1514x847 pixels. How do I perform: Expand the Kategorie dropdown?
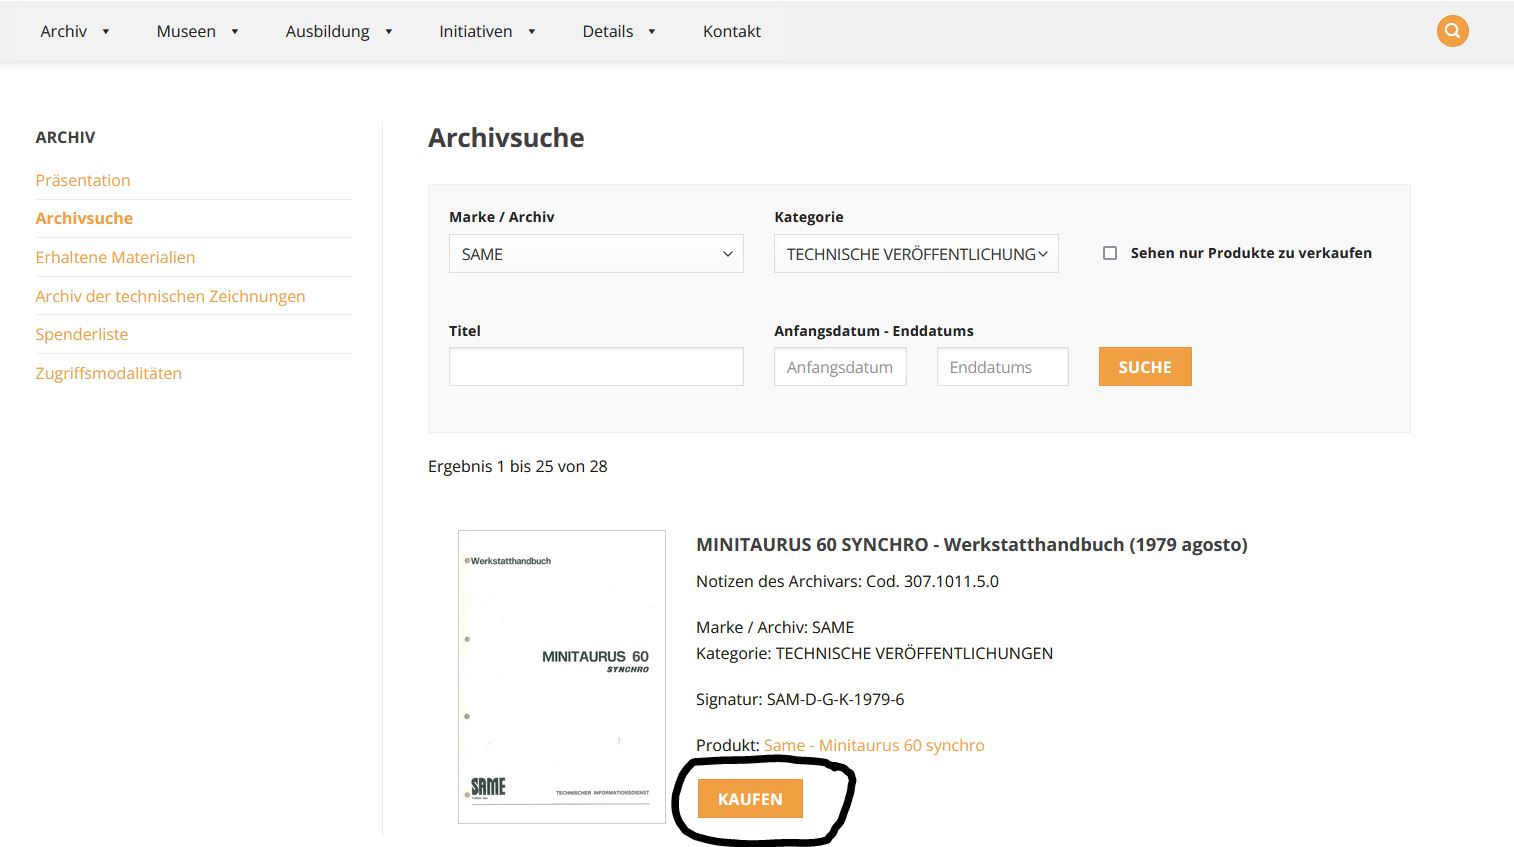pyautogui.click(x=915, y=254)
